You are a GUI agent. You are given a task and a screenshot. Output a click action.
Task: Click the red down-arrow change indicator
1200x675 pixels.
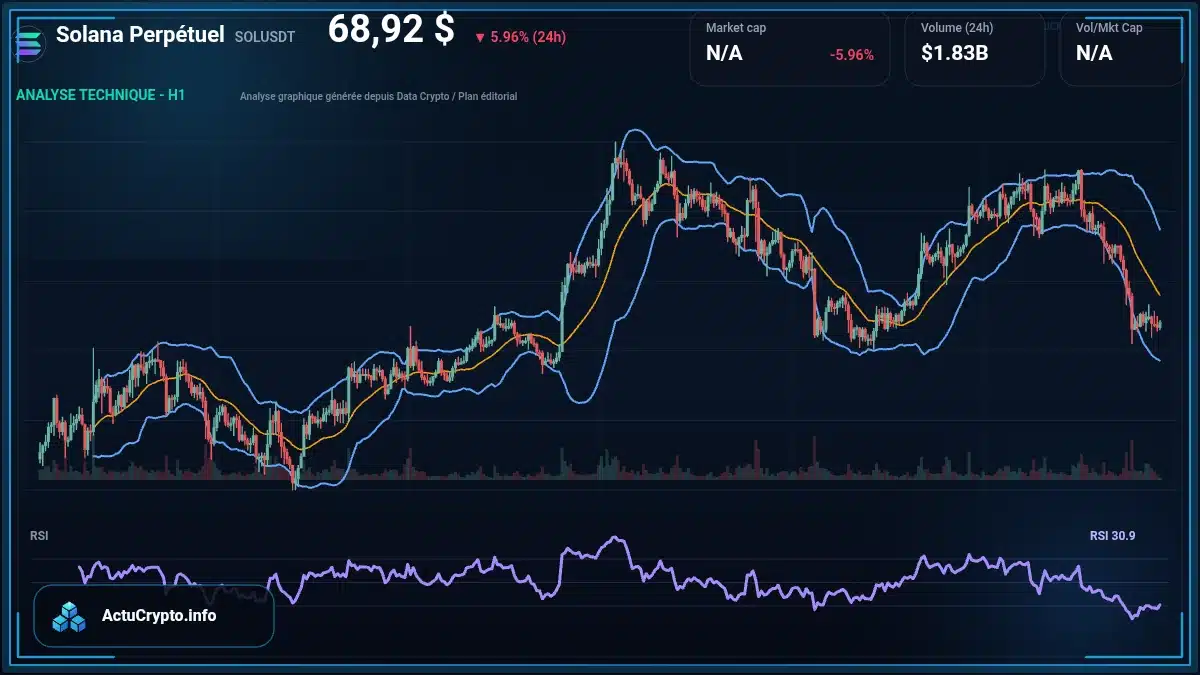click(480, 38)
